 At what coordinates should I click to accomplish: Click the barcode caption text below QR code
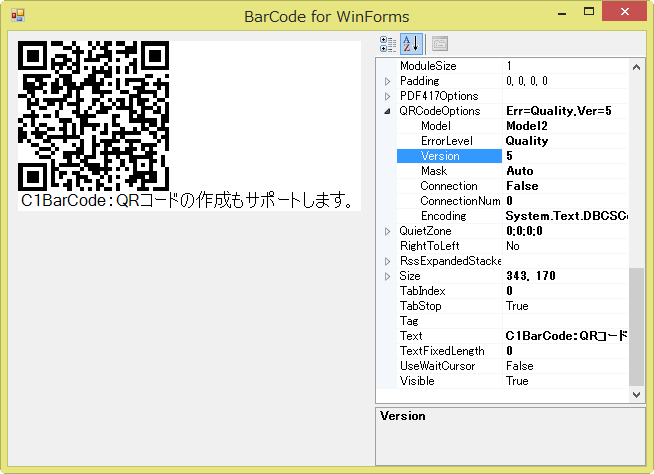coord(187,201)
